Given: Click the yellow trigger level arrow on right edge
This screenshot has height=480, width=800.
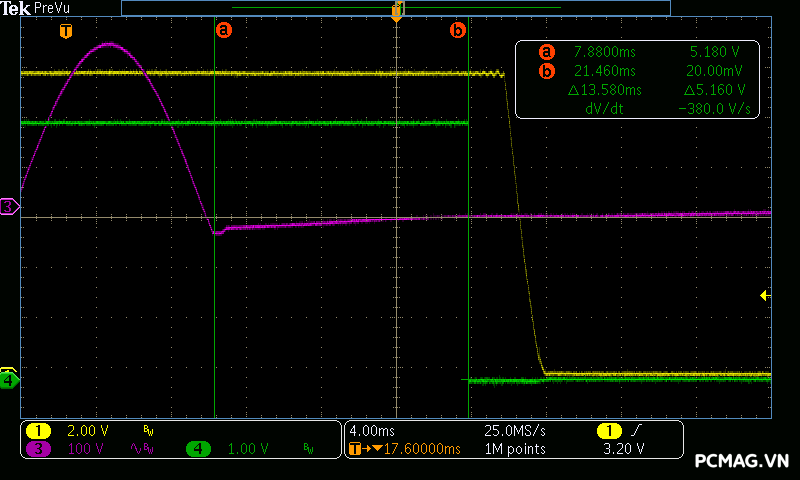Looking at the screenshot, I should [765, 295].
